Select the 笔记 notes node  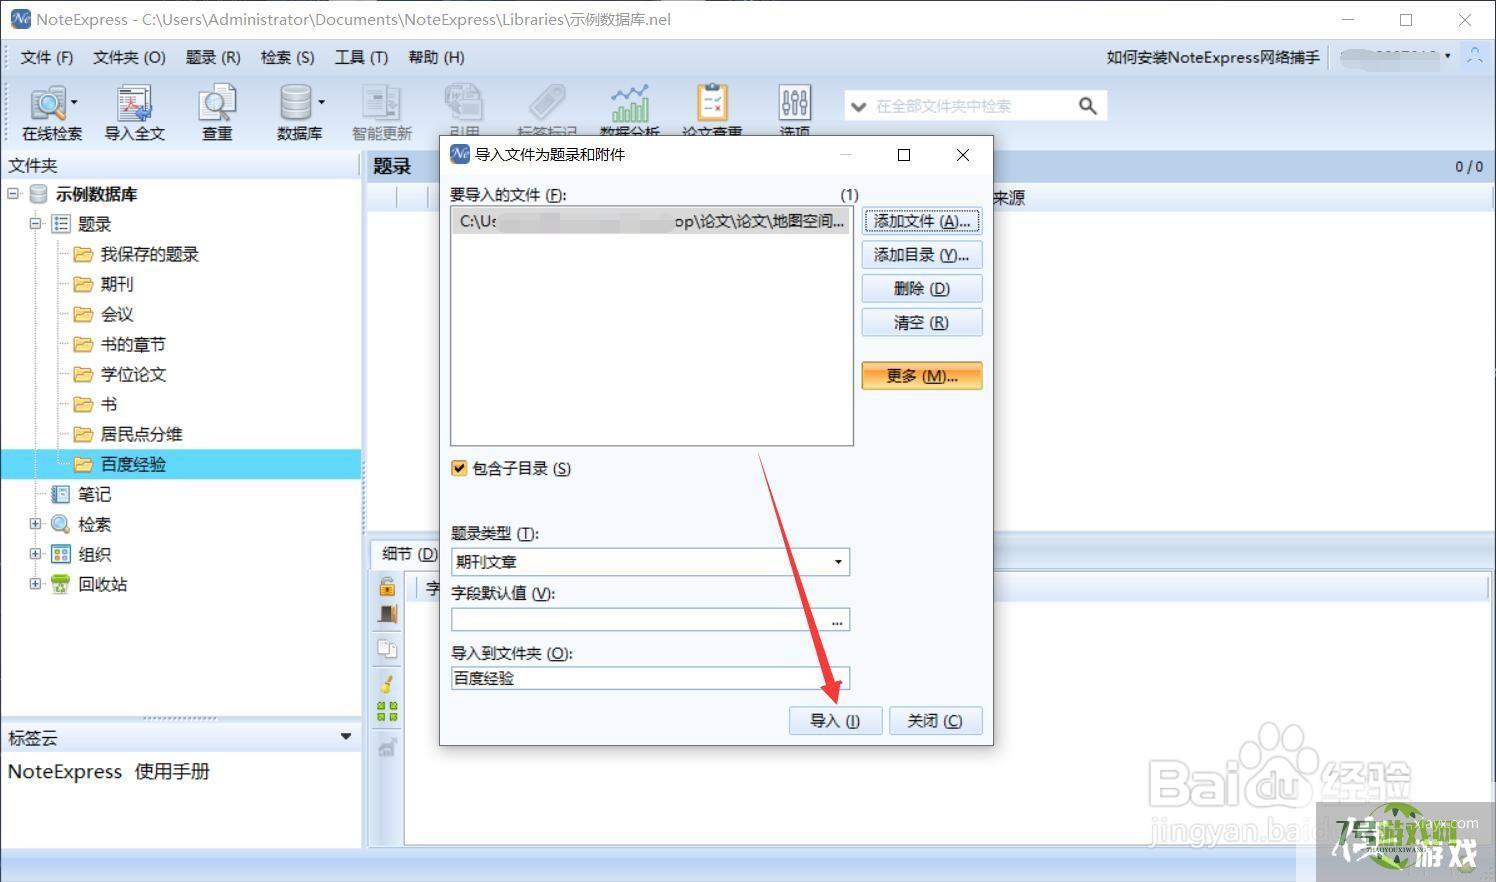94,494
